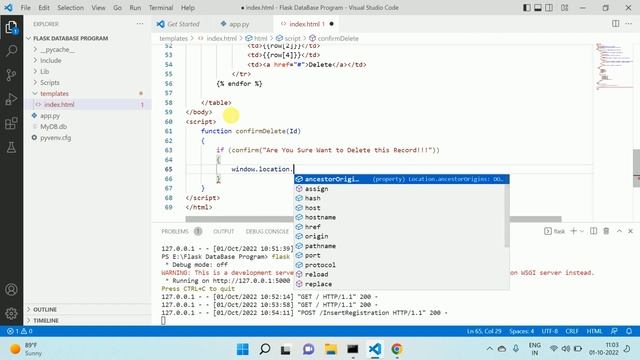Open the Windows Start button on taskbar

242,349
